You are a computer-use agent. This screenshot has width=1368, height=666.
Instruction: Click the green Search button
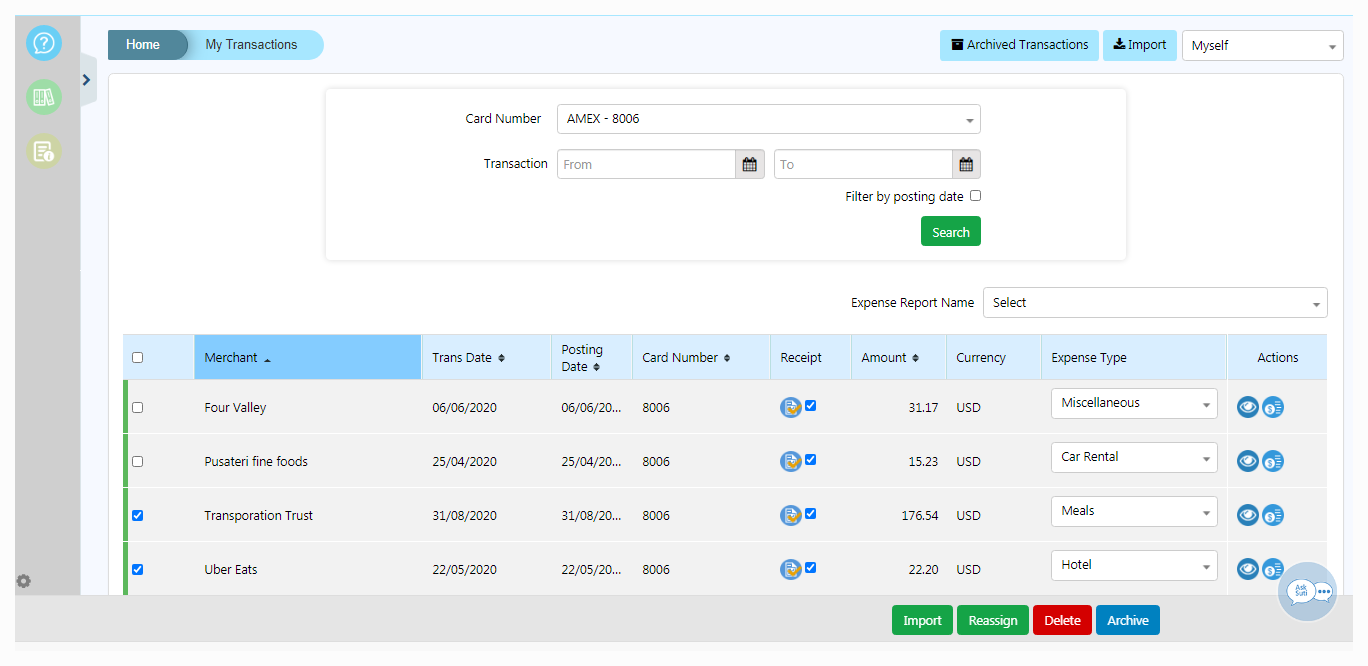(951, 232)
